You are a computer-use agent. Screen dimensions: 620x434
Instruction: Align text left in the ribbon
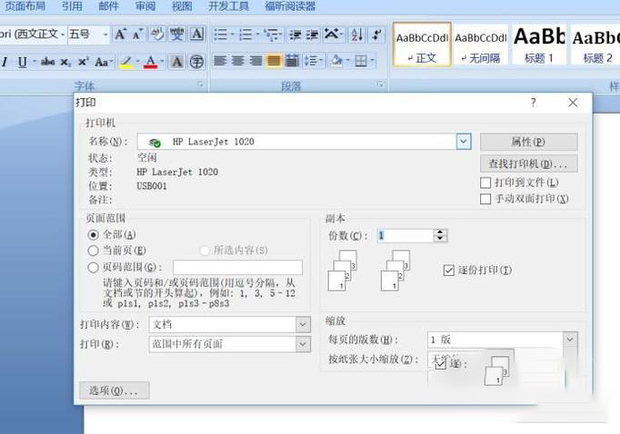[x=220, y=61]
